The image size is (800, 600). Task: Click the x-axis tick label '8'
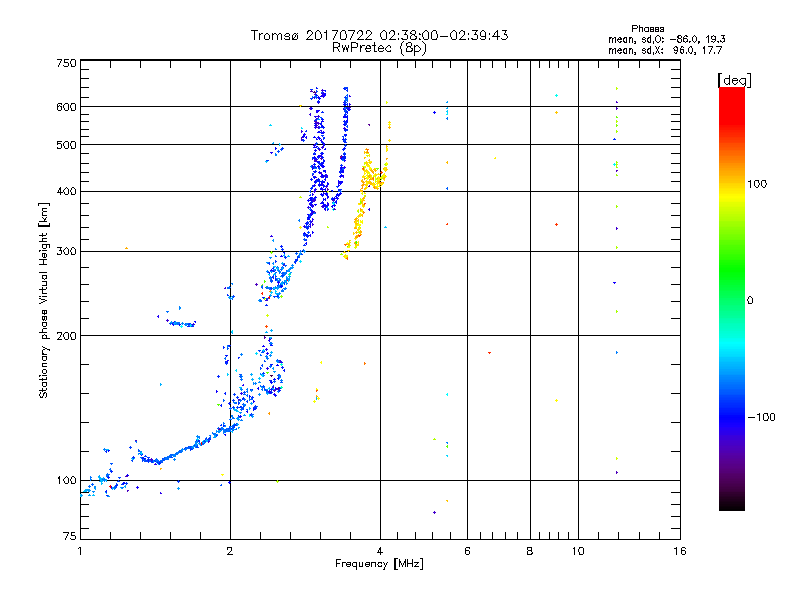[x=530, y=551]
